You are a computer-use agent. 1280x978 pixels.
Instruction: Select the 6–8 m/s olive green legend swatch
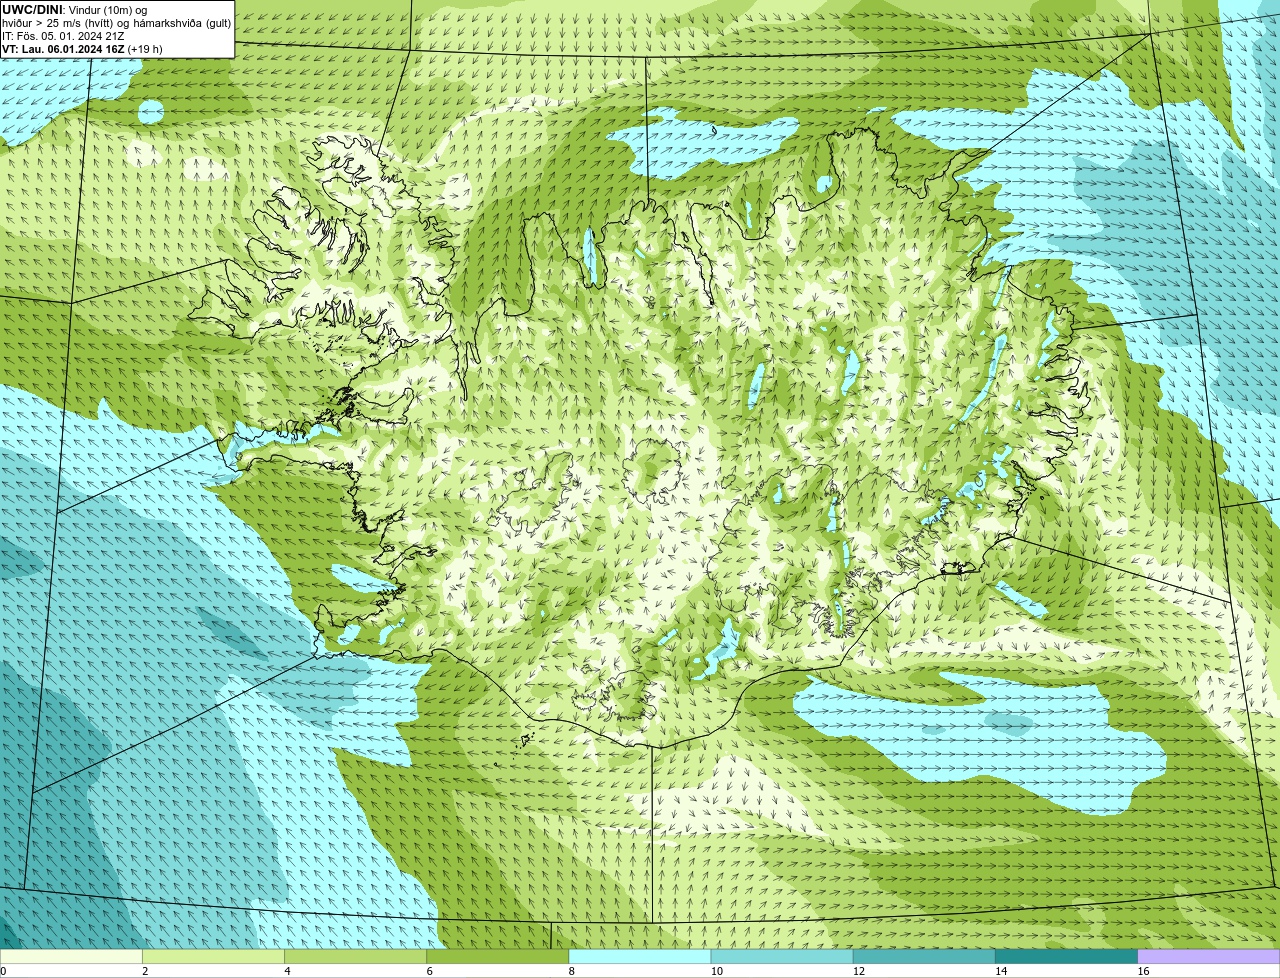click(x=497, y=956)
